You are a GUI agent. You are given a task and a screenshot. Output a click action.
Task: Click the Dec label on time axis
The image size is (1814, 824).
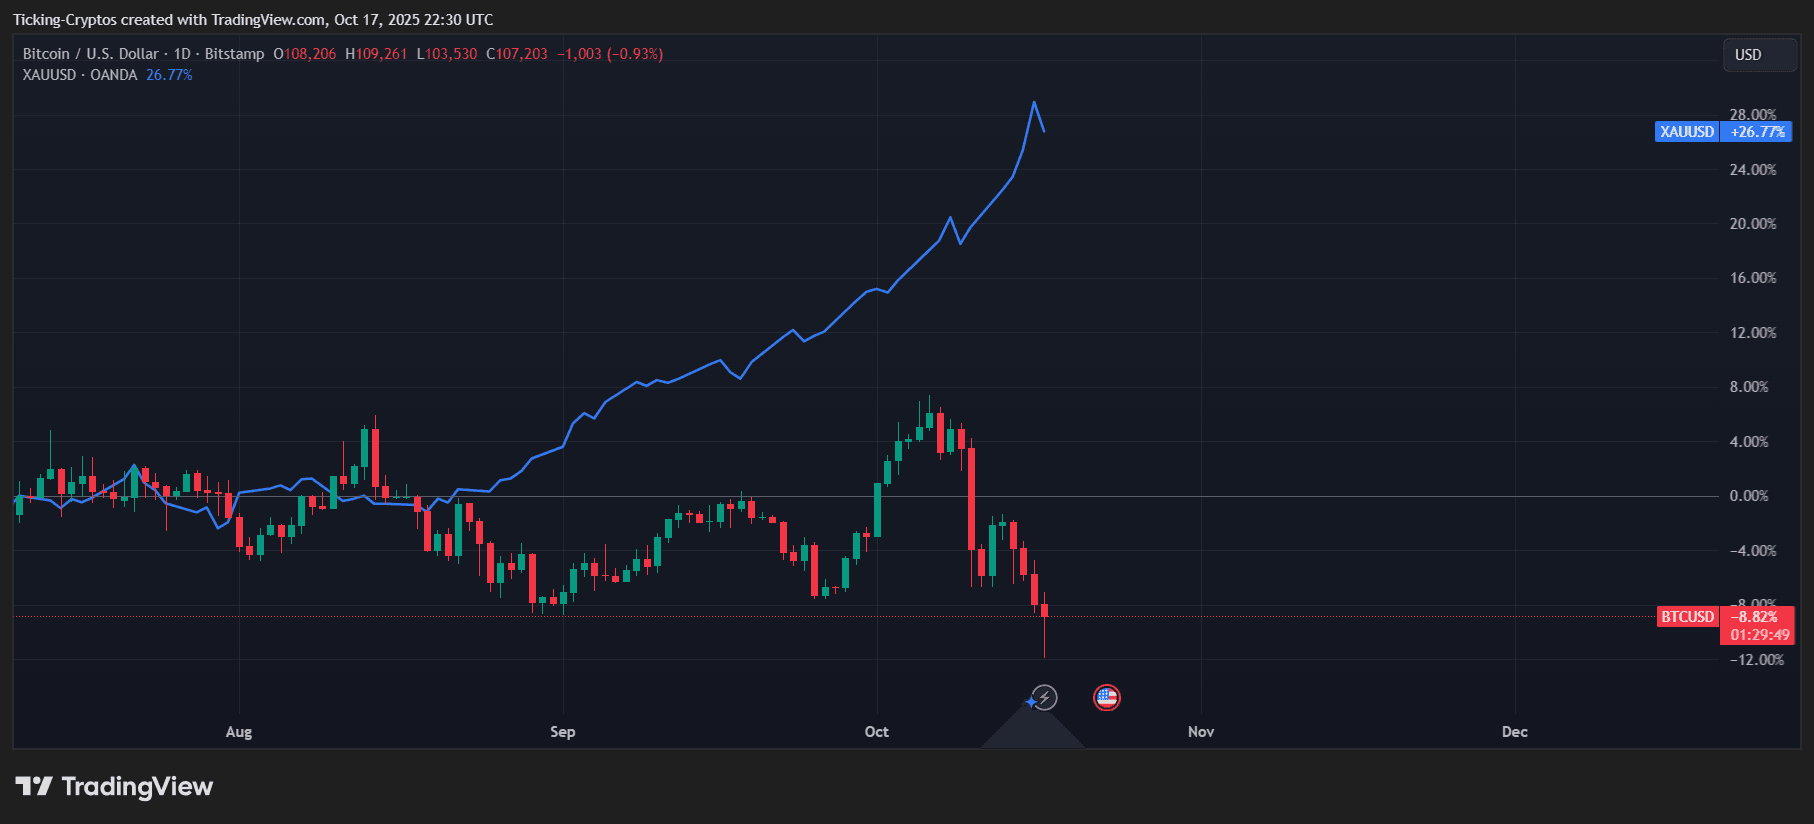point(1514,732)
